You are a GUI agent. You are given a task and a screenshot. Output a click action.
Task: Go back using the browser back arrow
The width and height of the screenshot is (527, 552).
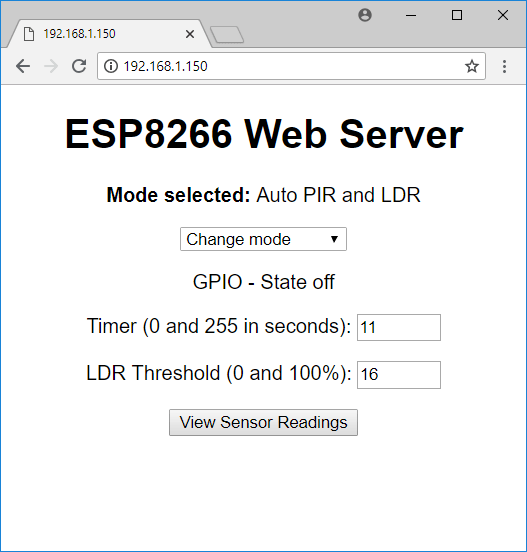click(23, 66)
